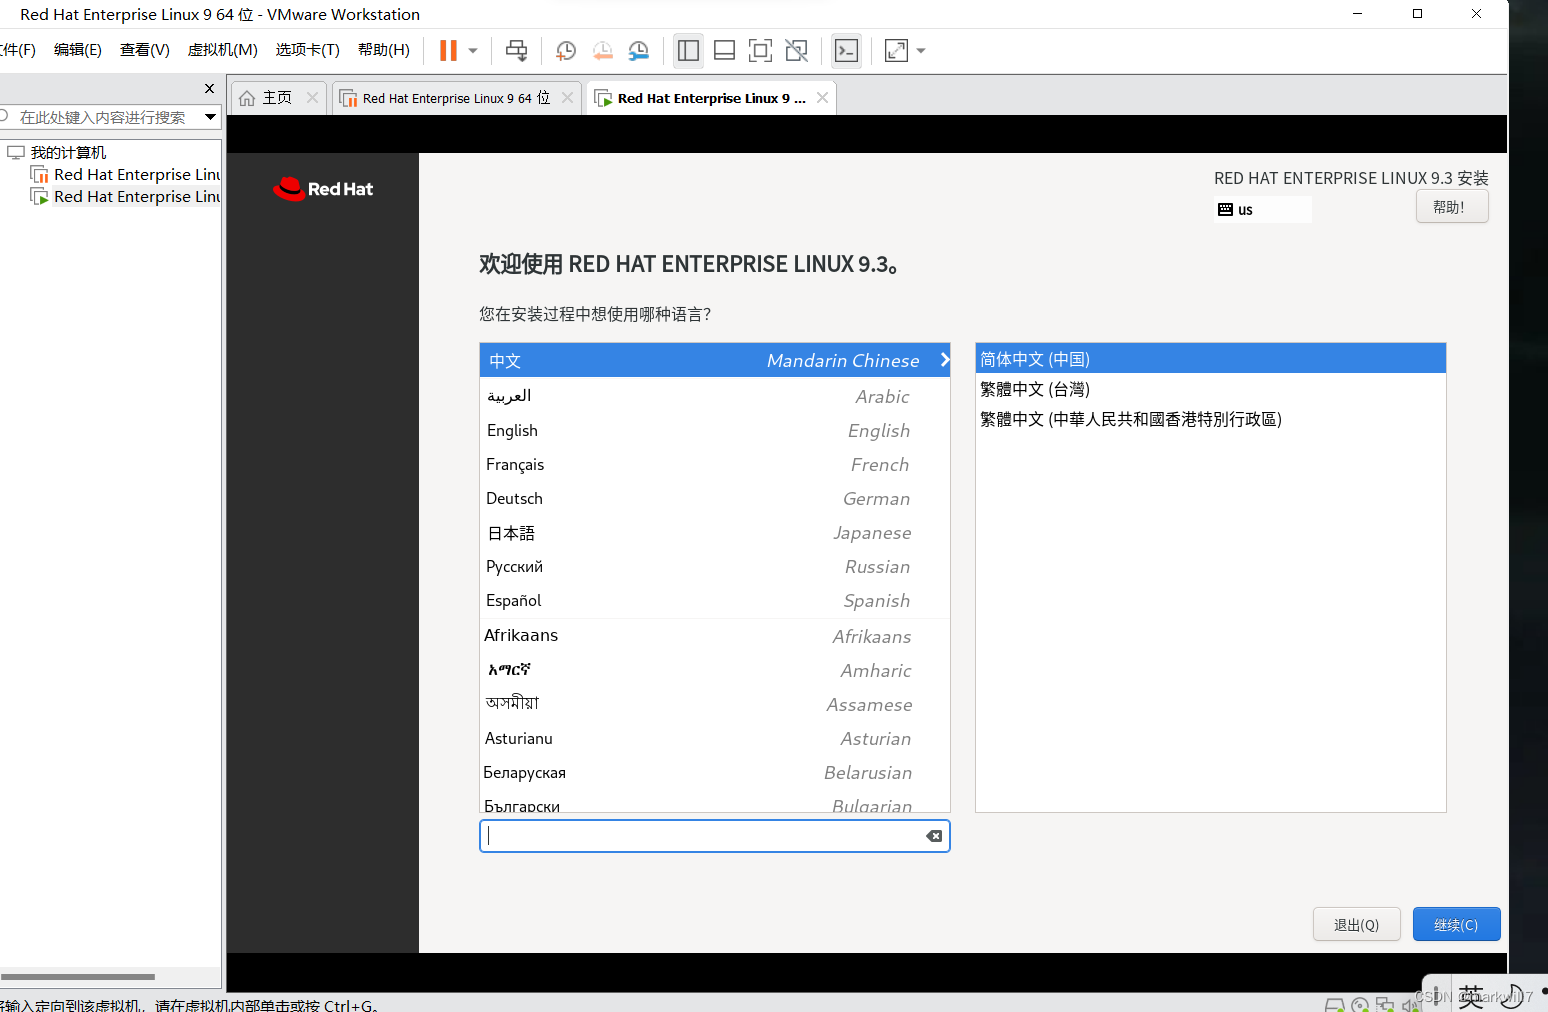Select English in the language list
Screen dimensions: 1548x1012
714,430
